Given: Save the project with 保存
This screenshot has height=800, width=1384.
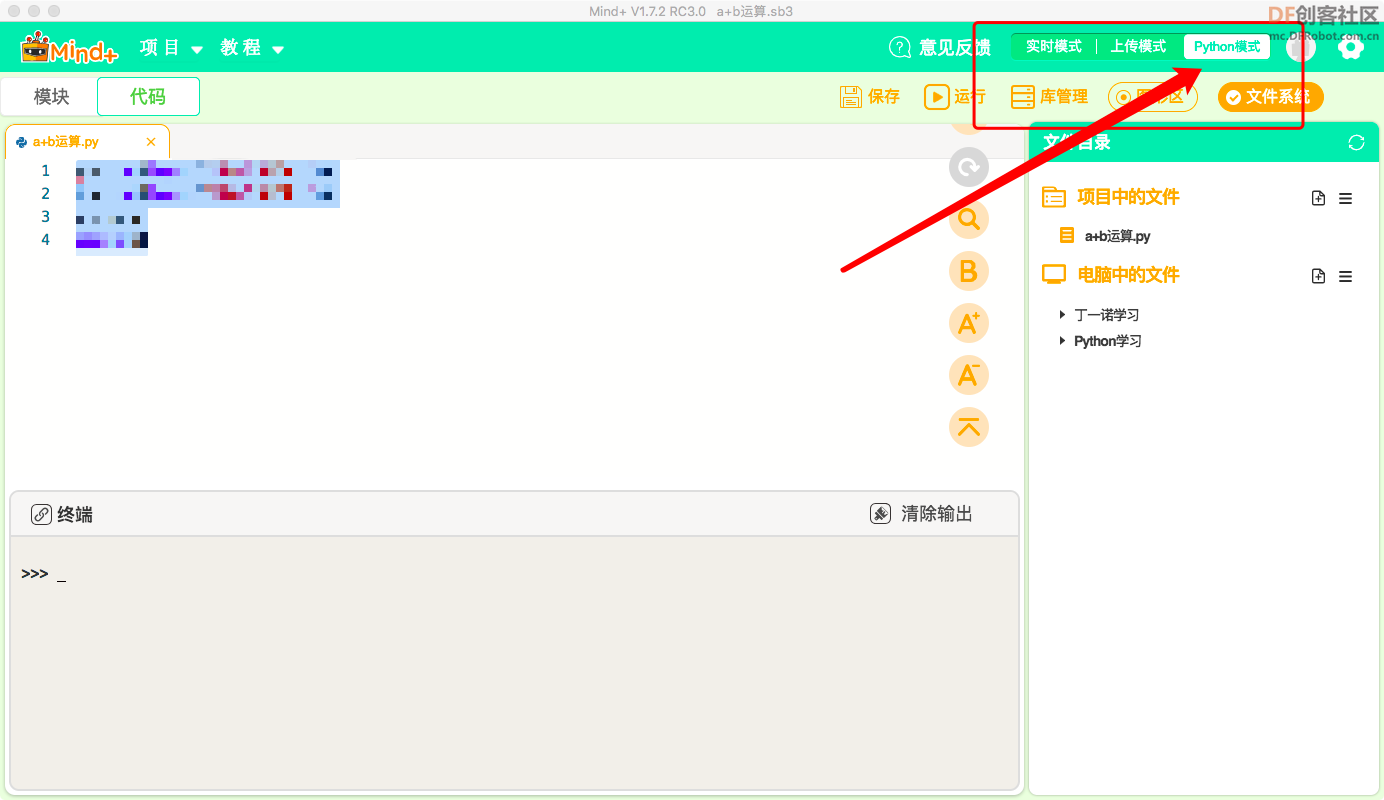Looking at the screenshot, I should (870, 97).
